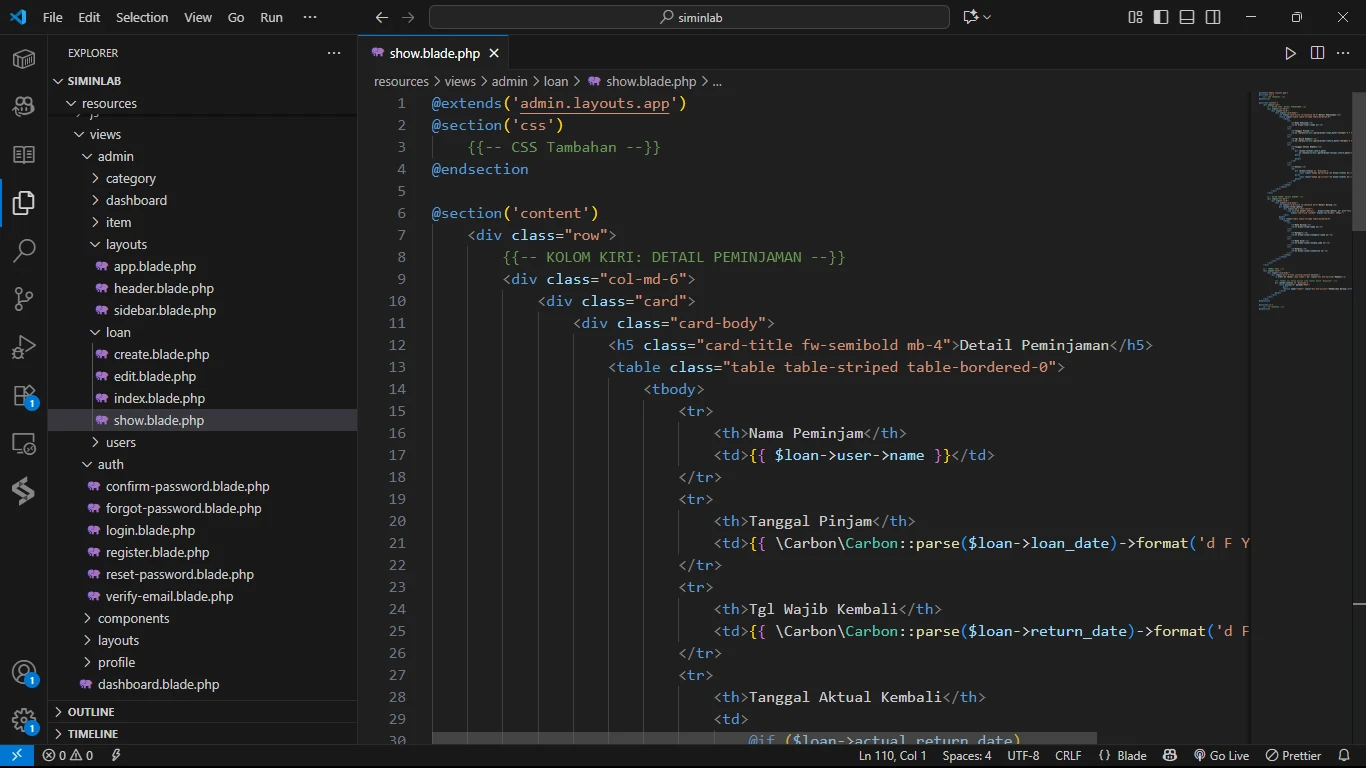Collapse the auth folder
The image size is (1366, 768).
(x=110, y=464)
